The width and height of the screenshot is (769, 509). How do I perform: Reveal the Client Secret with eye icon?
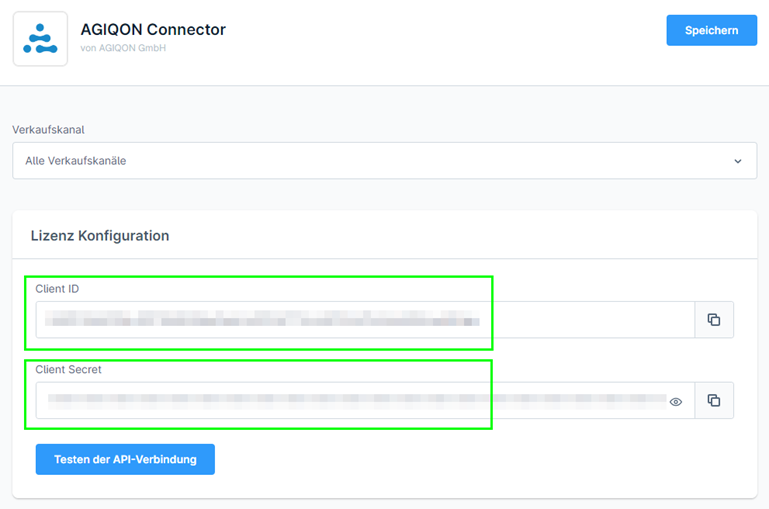[x=676, y=402]
